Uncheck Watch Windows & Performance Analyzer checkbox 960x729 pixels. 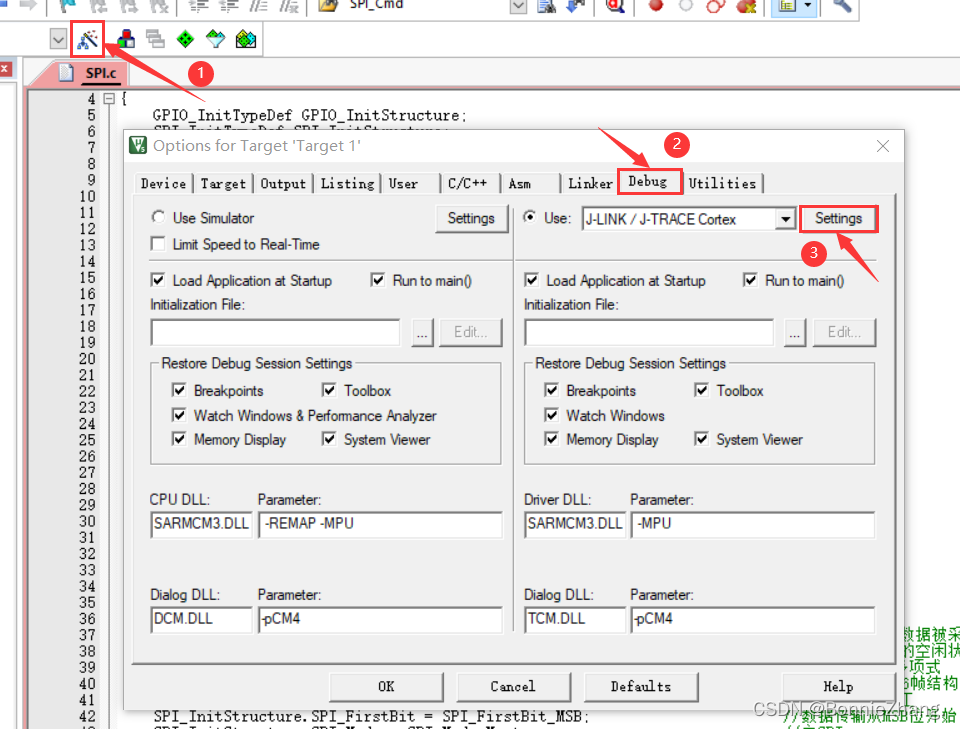[179, 415]
